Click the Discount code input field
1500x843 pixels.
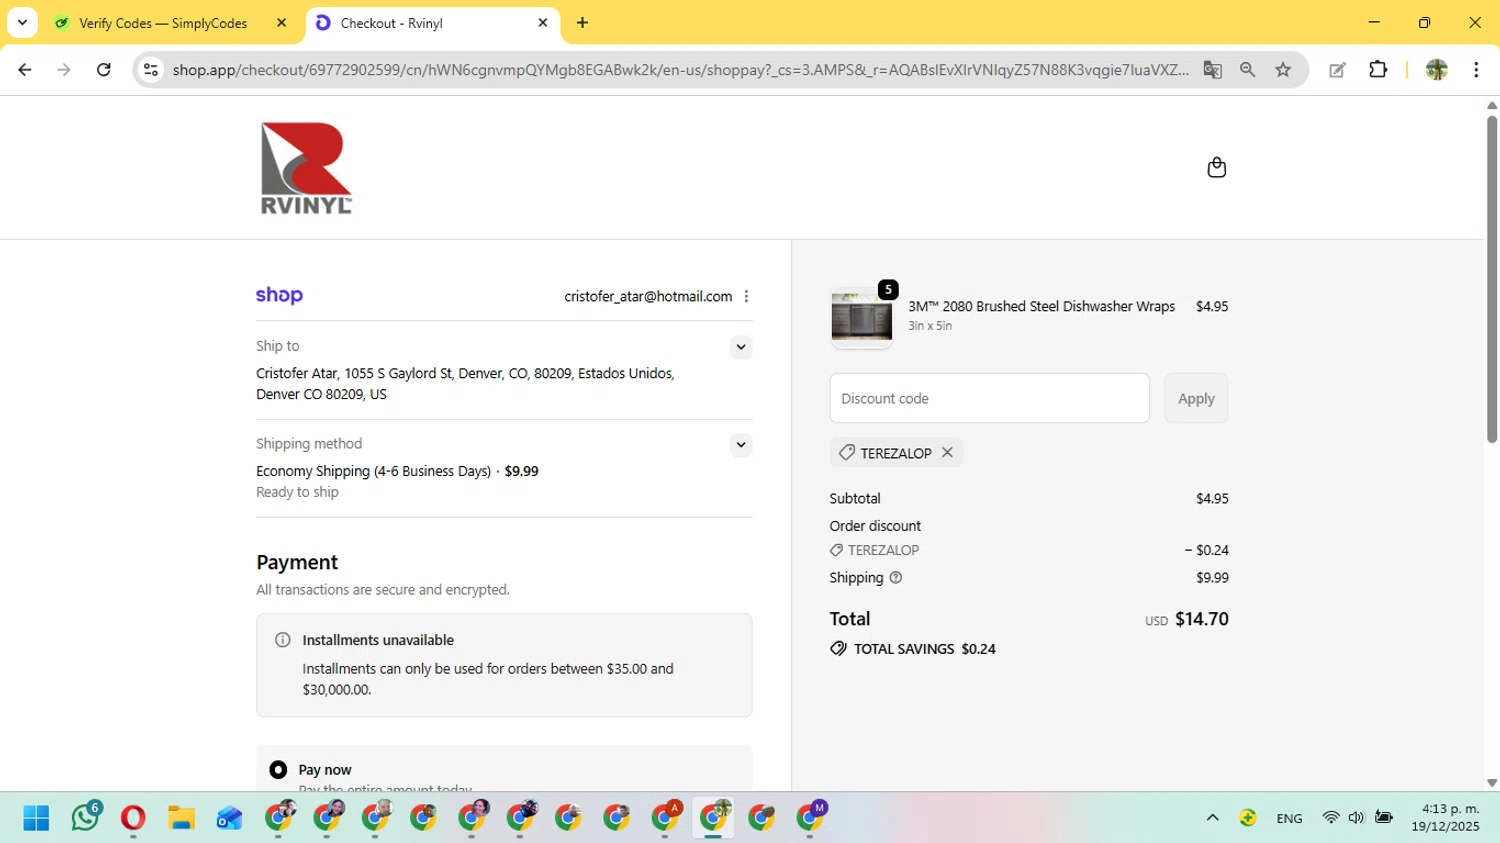(989, 398)
